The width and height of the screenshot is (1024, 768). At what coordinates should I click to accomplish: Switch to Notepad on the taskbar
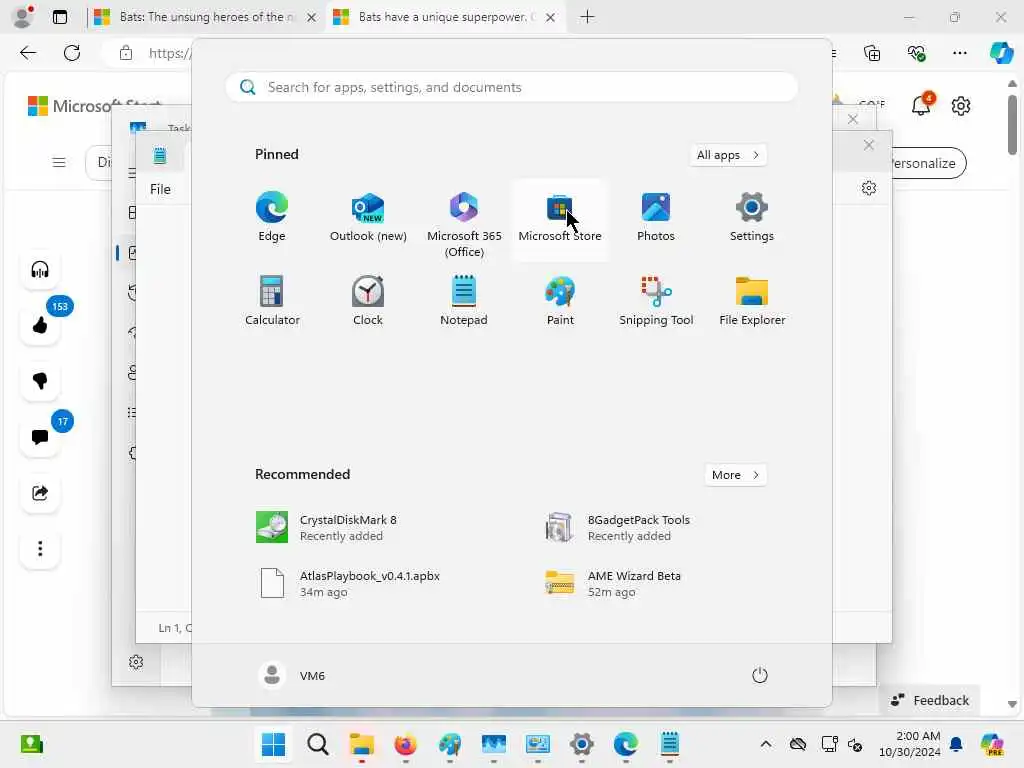[x=669, y=744]
